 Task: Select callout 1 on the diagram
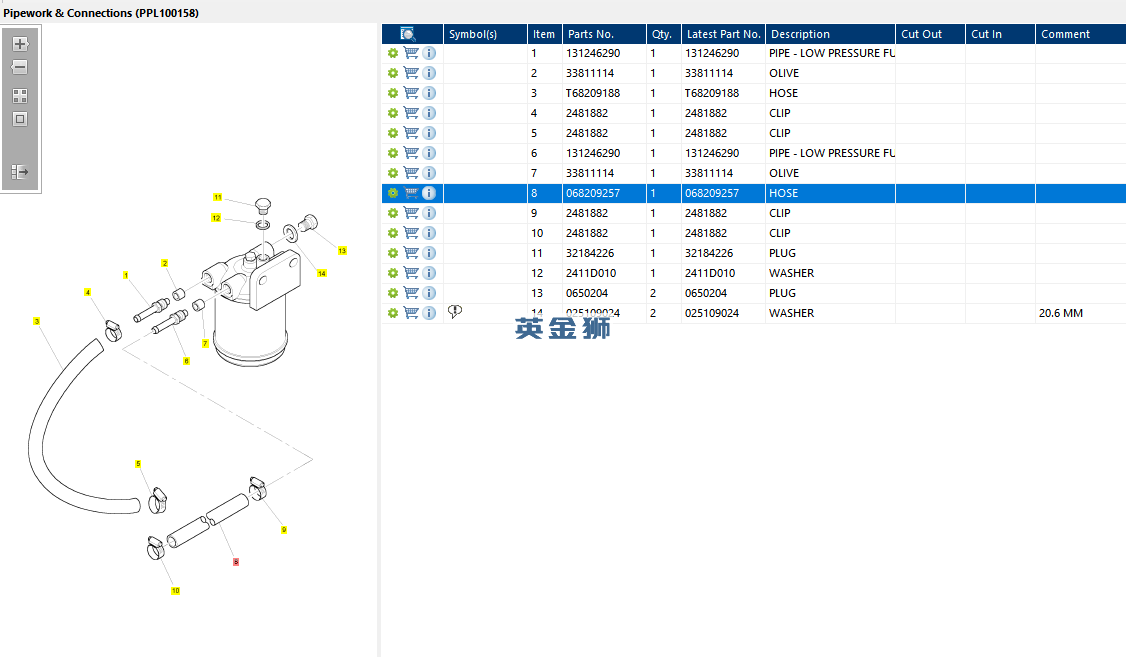(x=126, y=275)
